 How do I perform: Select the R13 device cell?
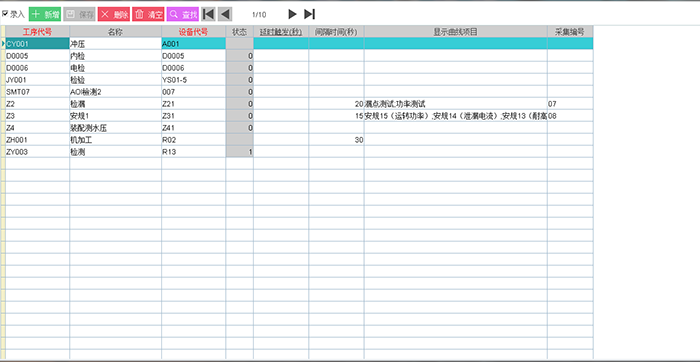[x=193, y=152]
